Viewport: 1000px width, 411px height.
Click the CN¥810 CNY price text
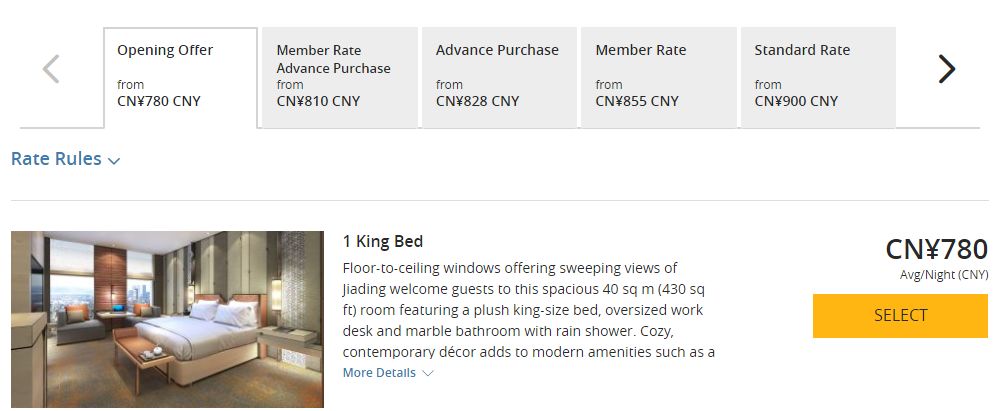[318, 101]
